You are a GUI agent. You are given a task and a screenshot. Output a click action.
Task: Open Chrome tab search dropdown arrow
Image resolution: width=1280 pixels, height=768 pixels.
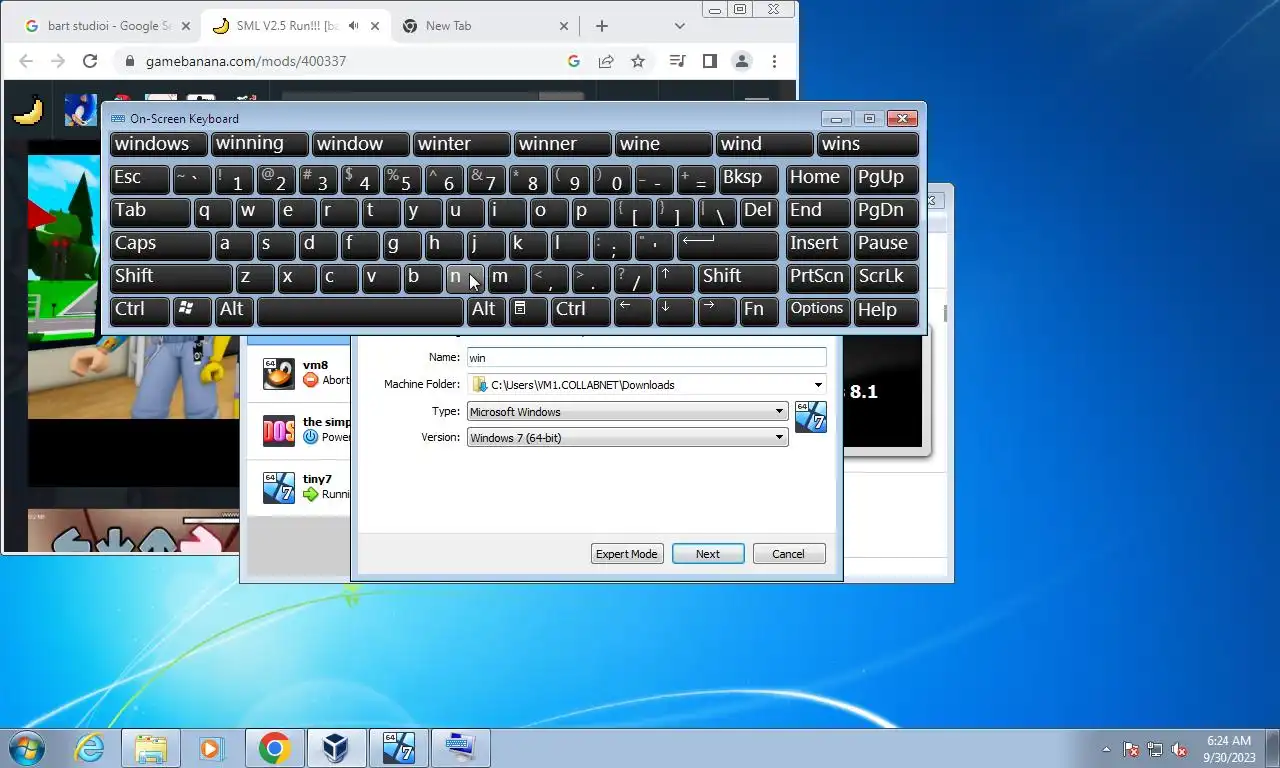pos(679,26)
